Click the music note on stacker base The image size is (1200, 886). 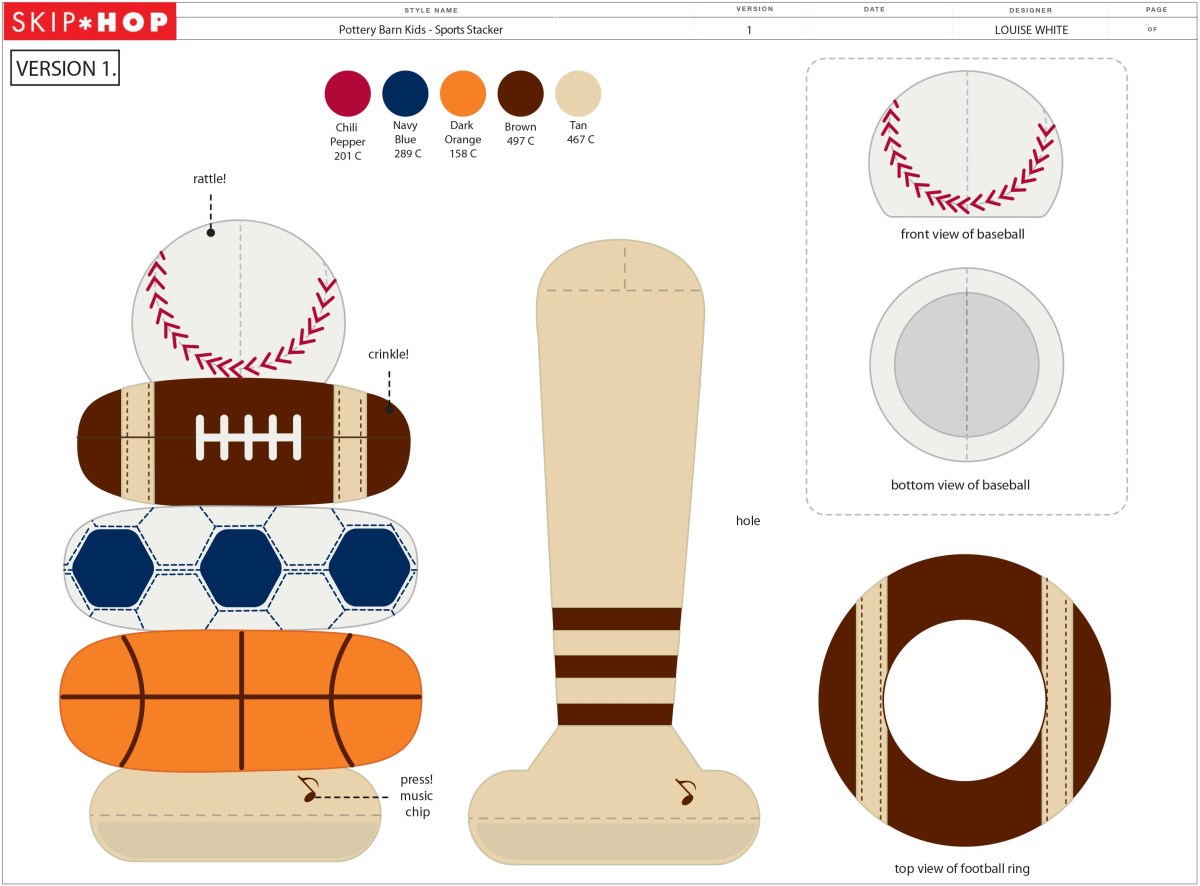point(308,790)
